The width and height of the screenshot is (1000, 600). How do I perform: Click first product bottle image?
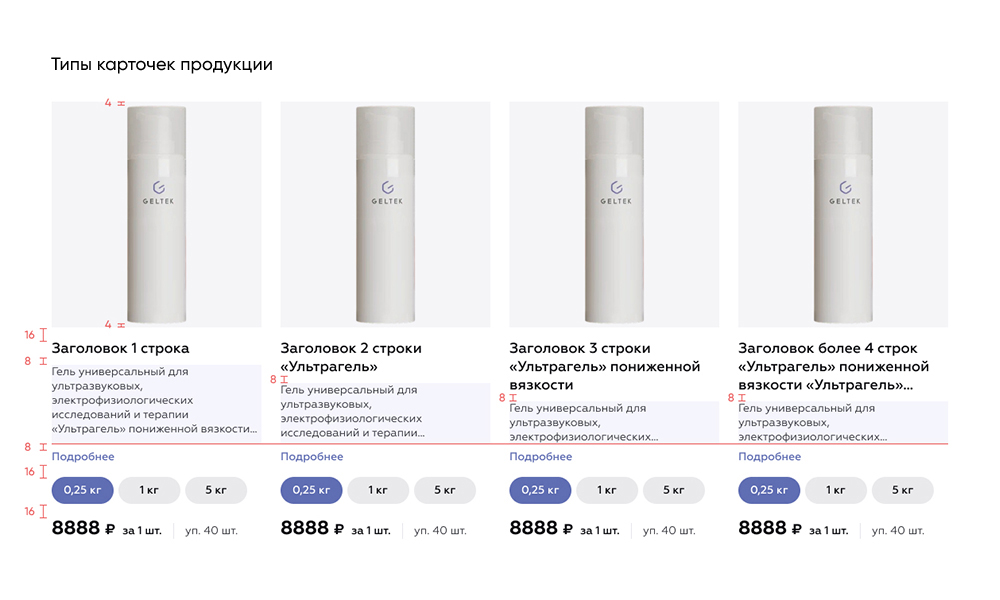point(156,214)
